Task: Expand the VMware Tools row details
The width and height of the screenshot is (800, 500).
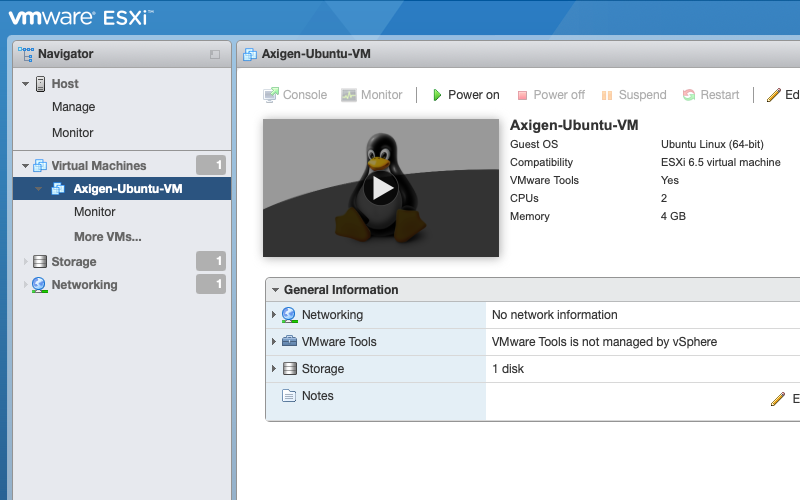Action: click(273, 341)
